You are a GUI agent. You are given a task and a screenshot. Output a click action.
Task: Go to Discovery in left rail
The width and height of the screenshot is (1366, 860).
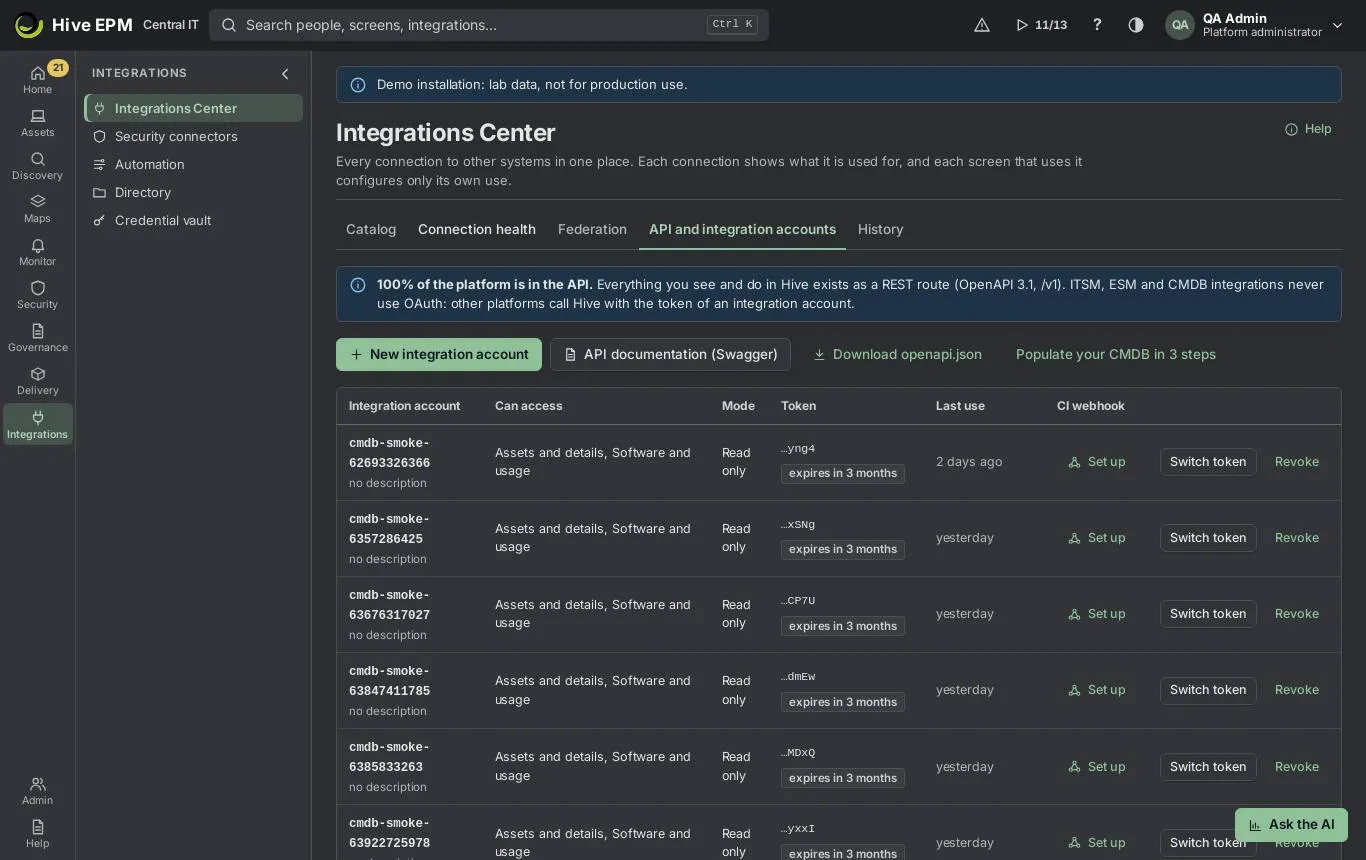37,166
